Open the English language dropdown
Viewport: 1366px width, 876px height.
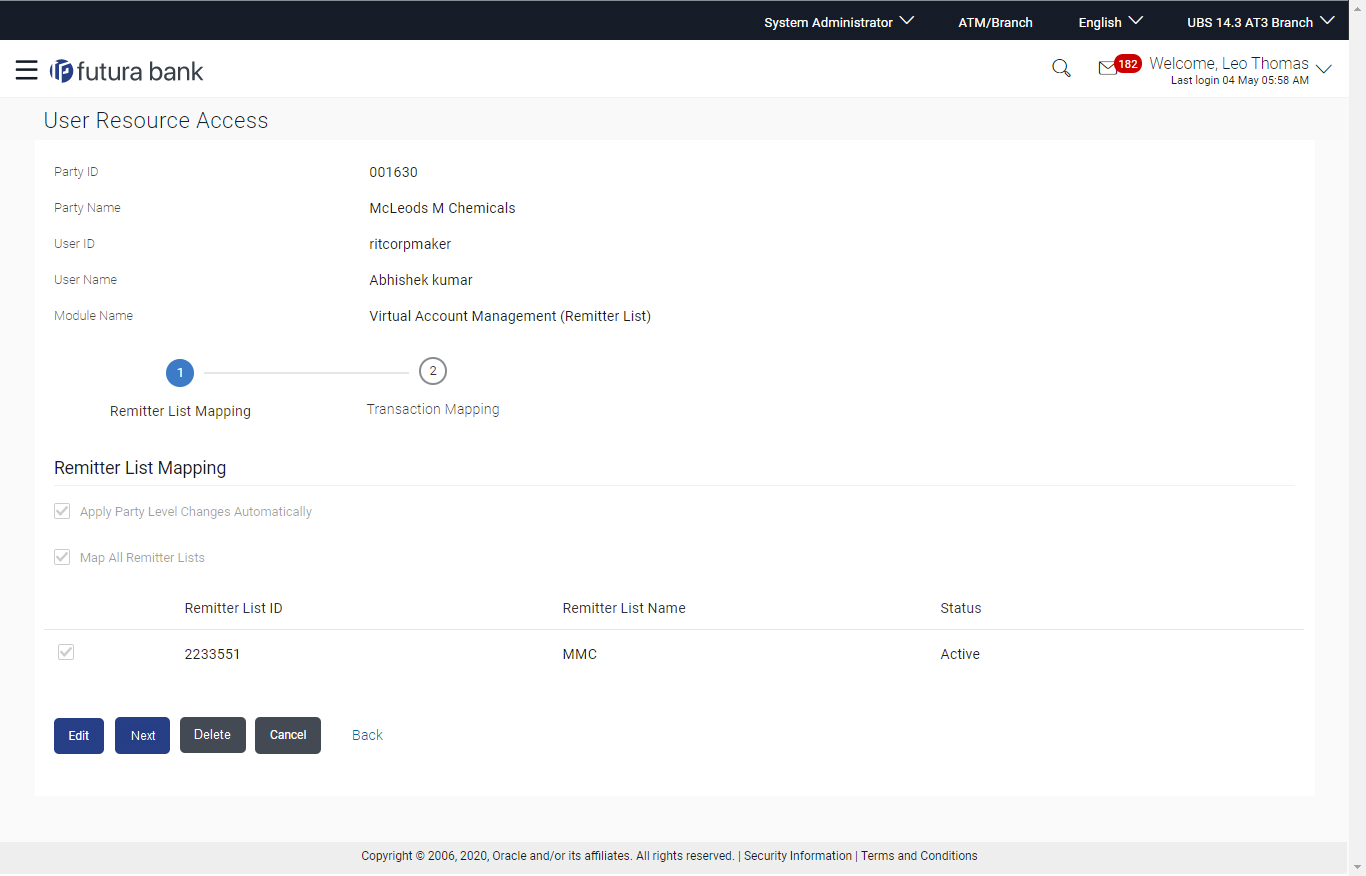[x=1110, y=22]
